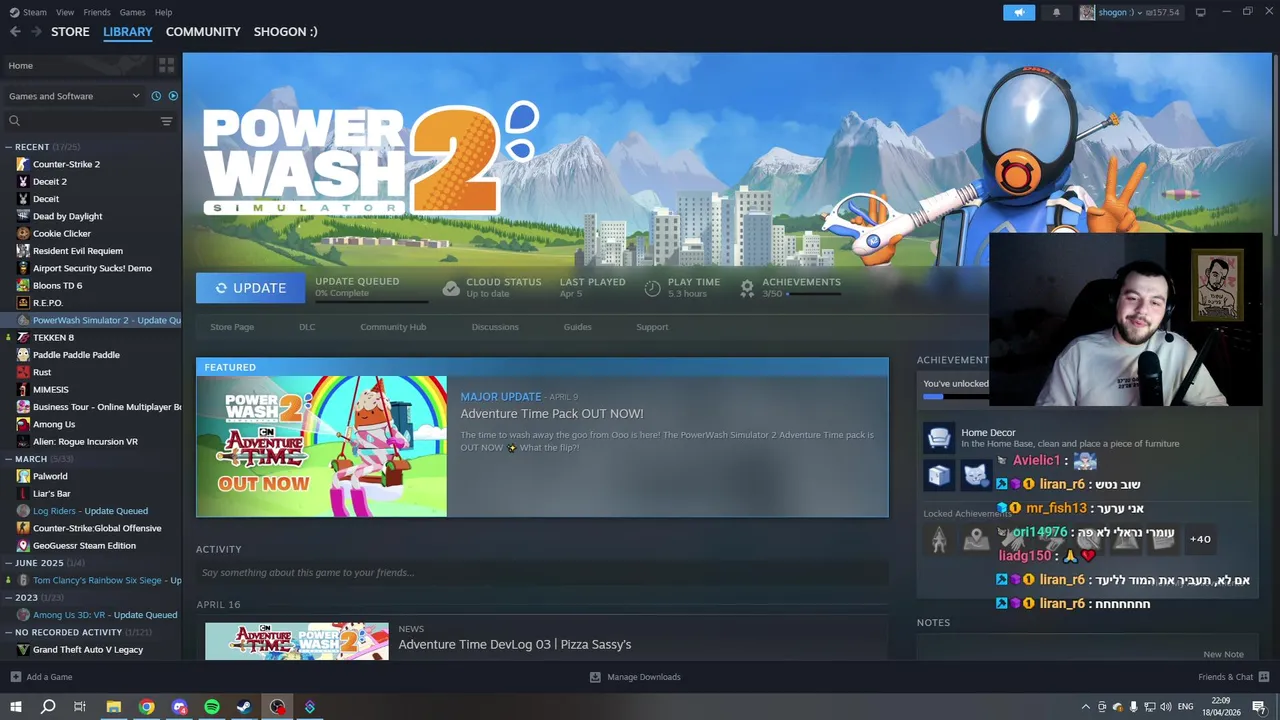Click the Home library button
The height and width of the screenshot is (720, 1280).
(76, 65)
